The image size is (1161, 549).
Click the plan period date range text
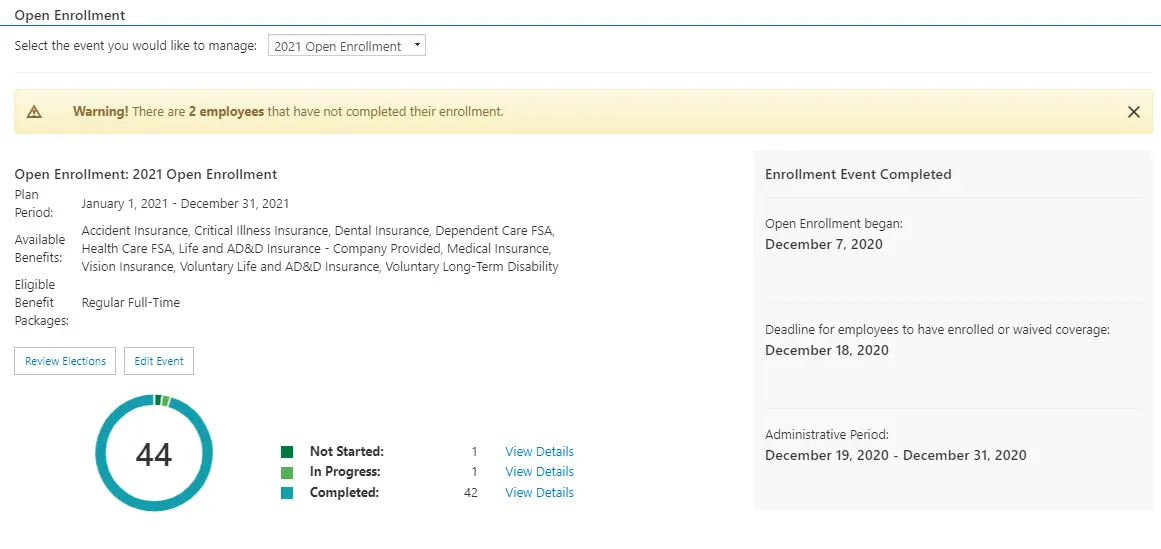coord(185,204)
